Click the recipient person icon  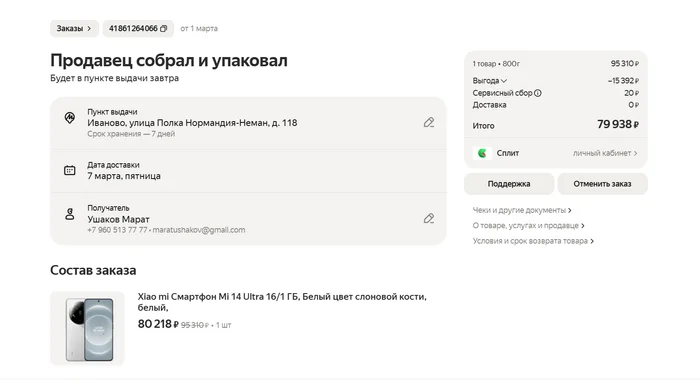click(70, 214)
